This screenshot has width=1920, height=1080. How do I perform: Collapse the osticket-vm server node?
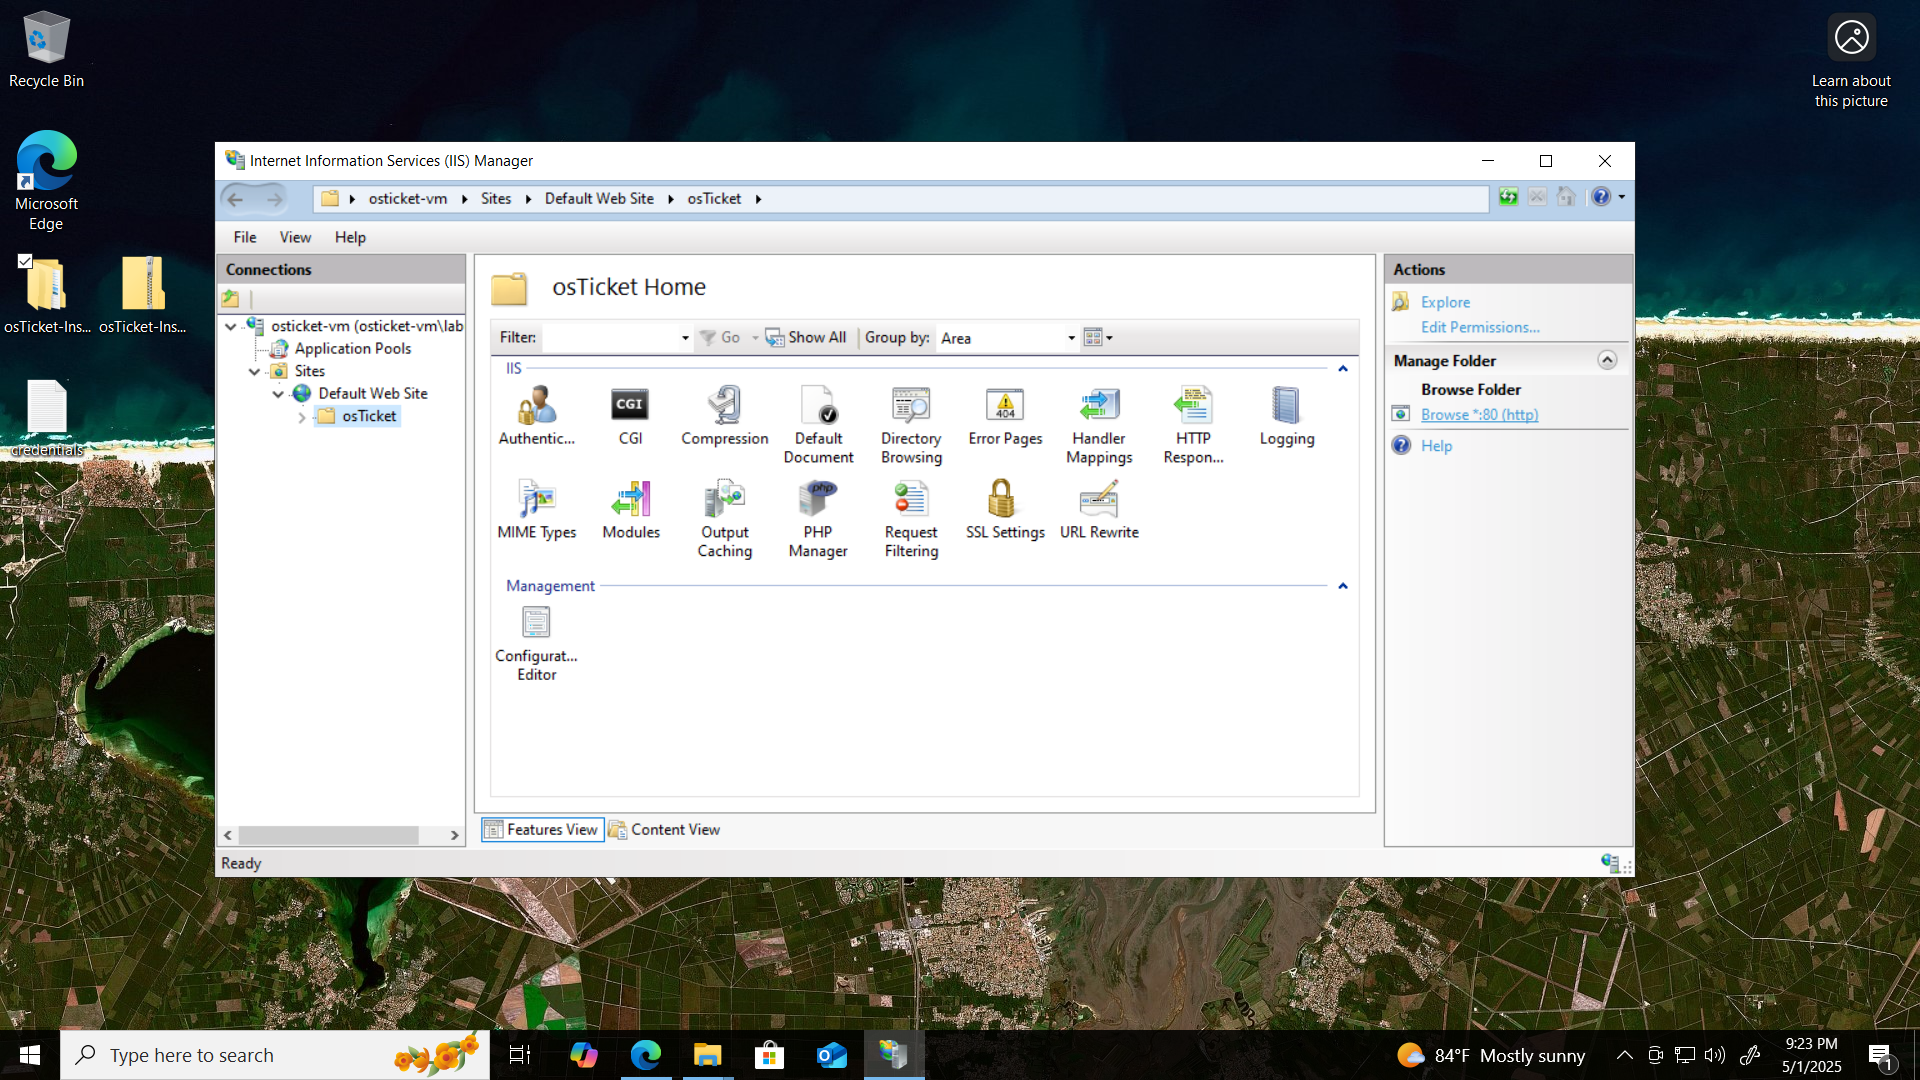(231, 326)
